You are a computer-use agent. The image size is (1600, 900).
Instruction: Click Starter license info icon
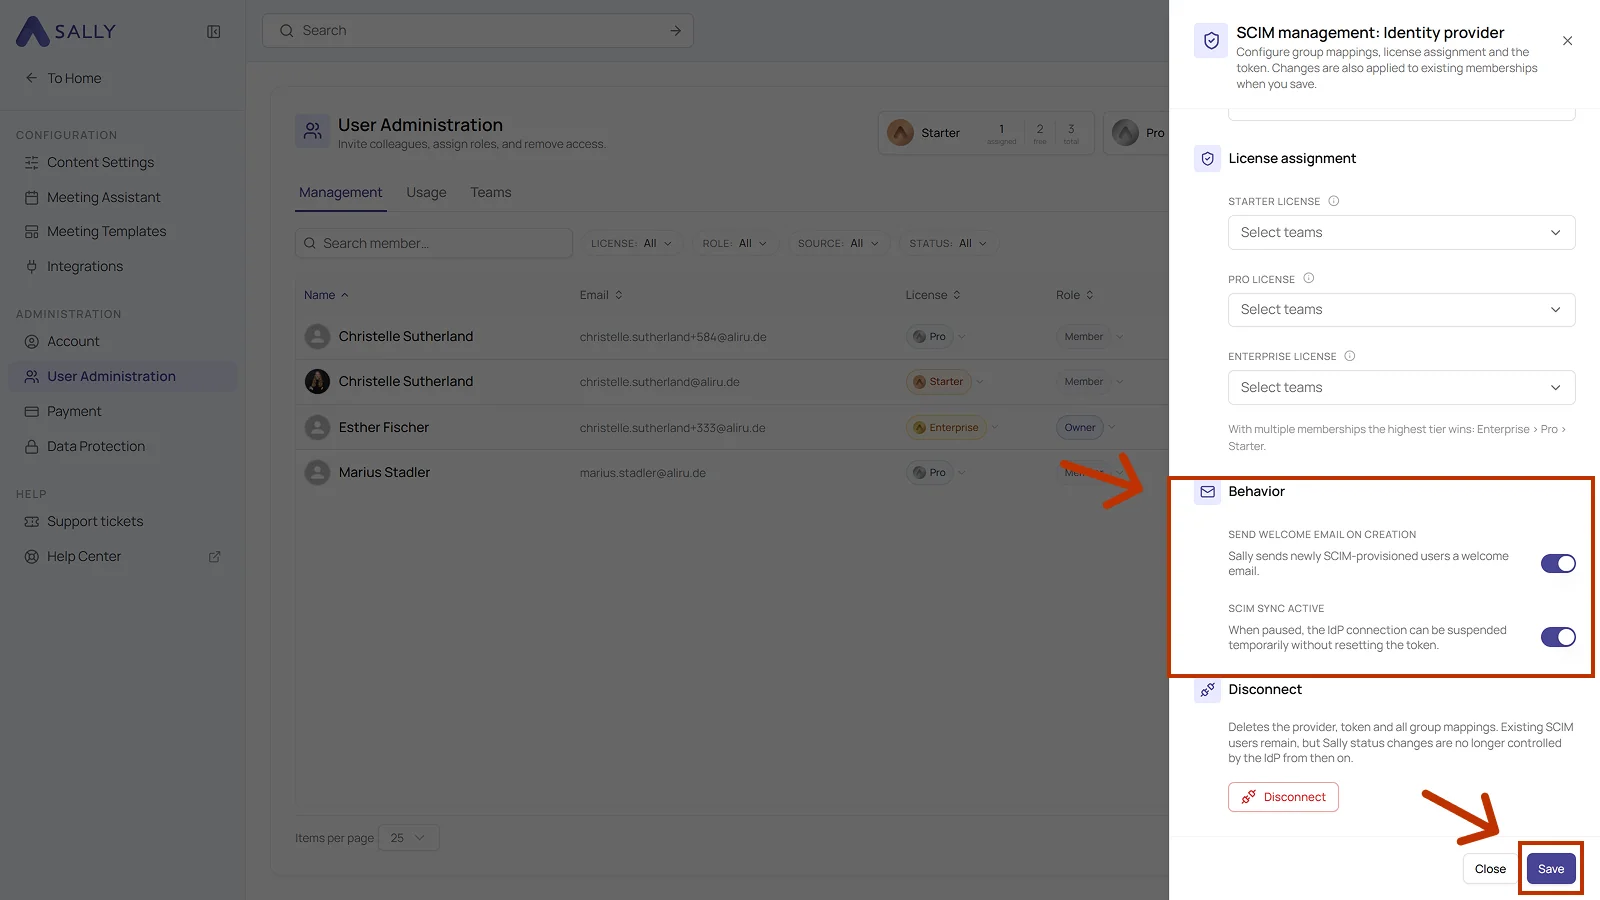pyautogui.click(x=1334, y=201)
